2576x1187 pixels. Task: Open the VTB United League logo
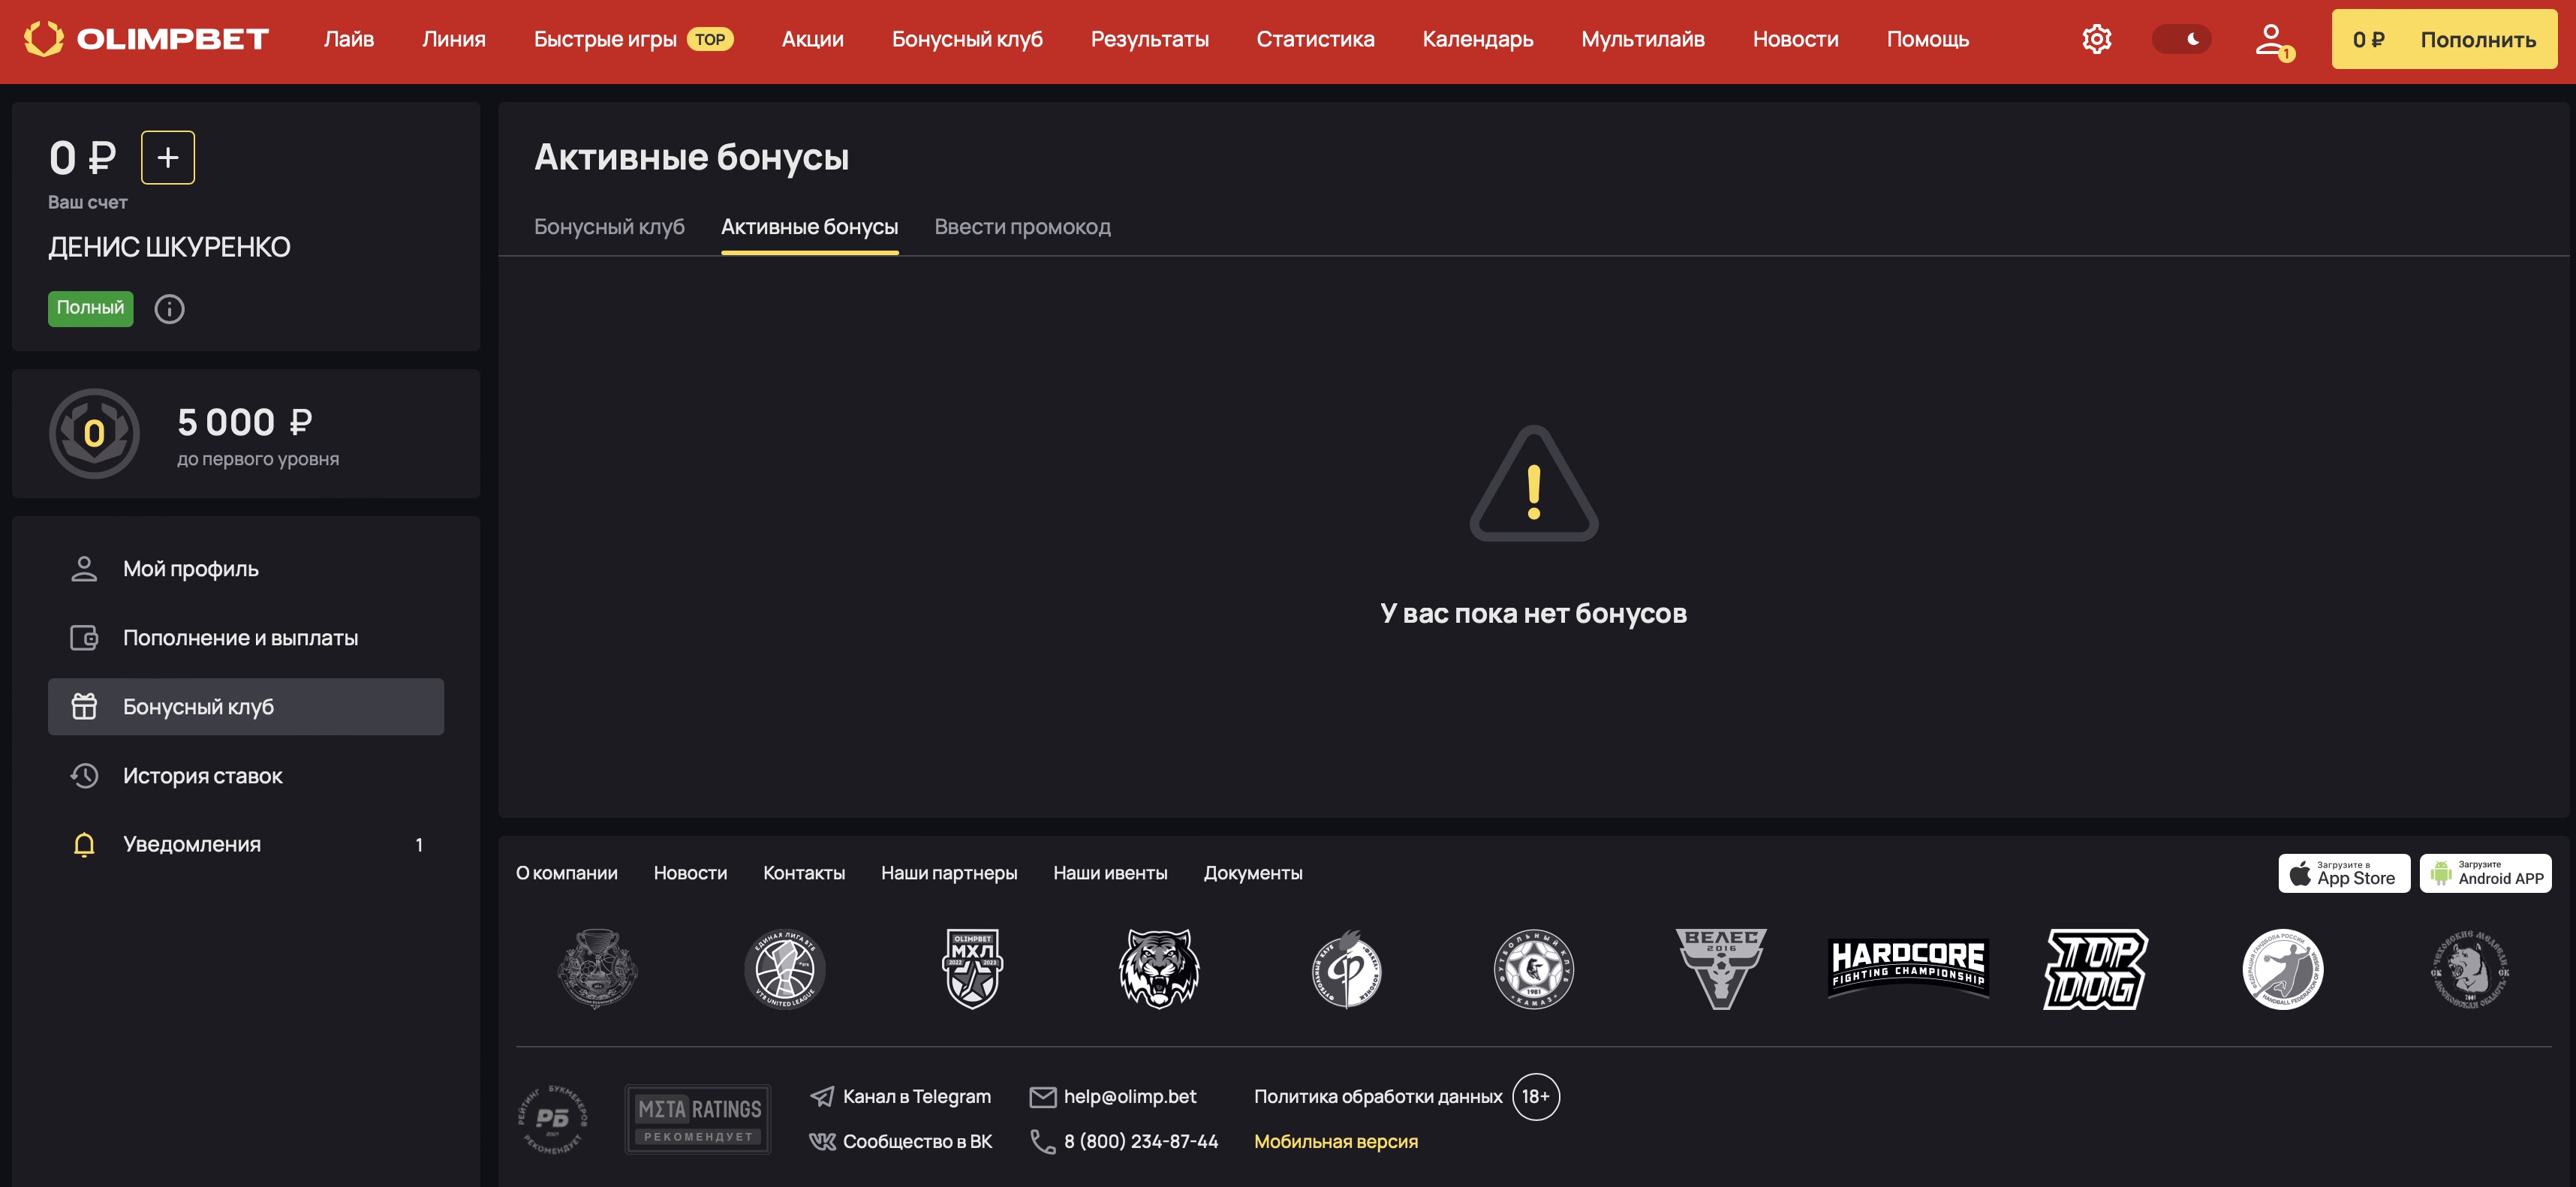[x=784, y=968]
